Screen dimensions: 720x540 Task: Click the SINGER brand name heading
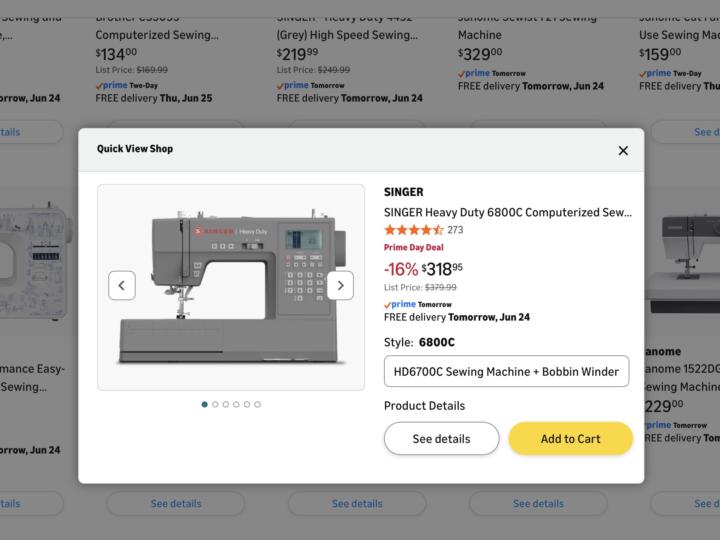point(404,192)
